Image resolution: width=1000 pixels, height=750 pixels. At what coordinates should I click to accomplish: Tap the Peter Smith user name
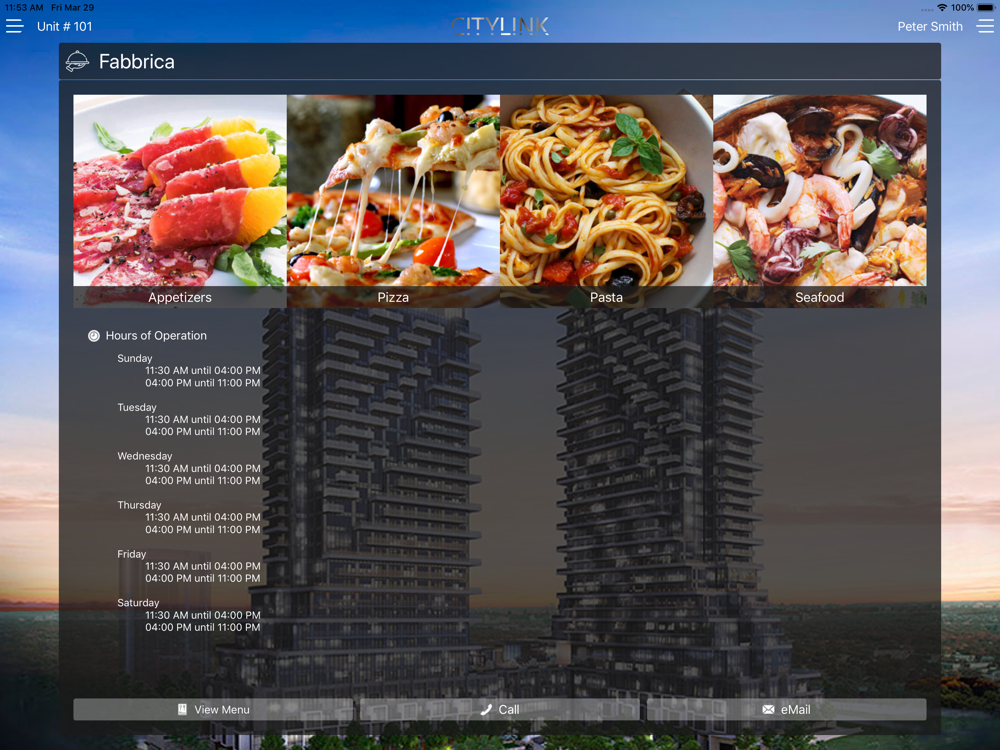click(x=930, y=26)
